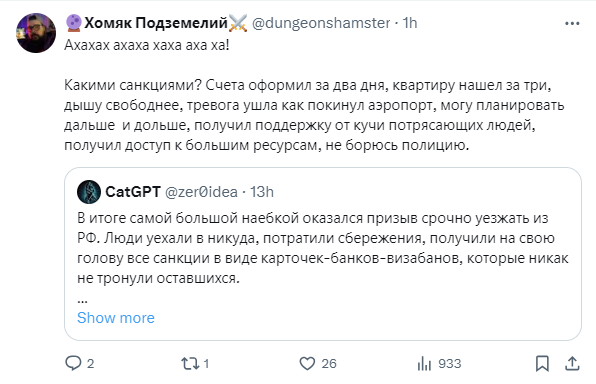596x384 pixels.
Task: Expand quoted tweet with Show more
Action: 116,318
